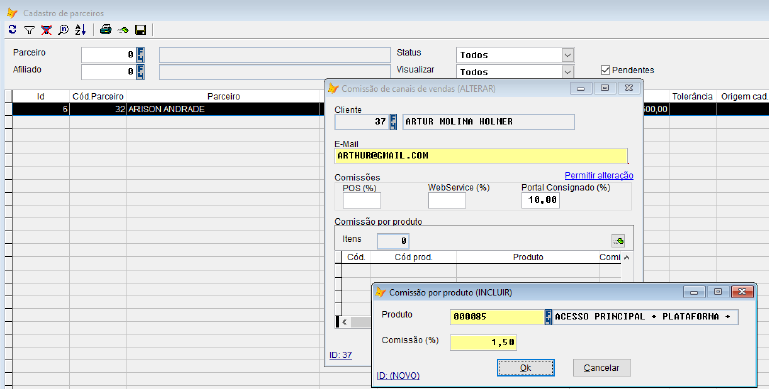The width and height of the screenshot is (769, 389).
Task: Click the Comissão (%) input field
Action: [483, 342]
